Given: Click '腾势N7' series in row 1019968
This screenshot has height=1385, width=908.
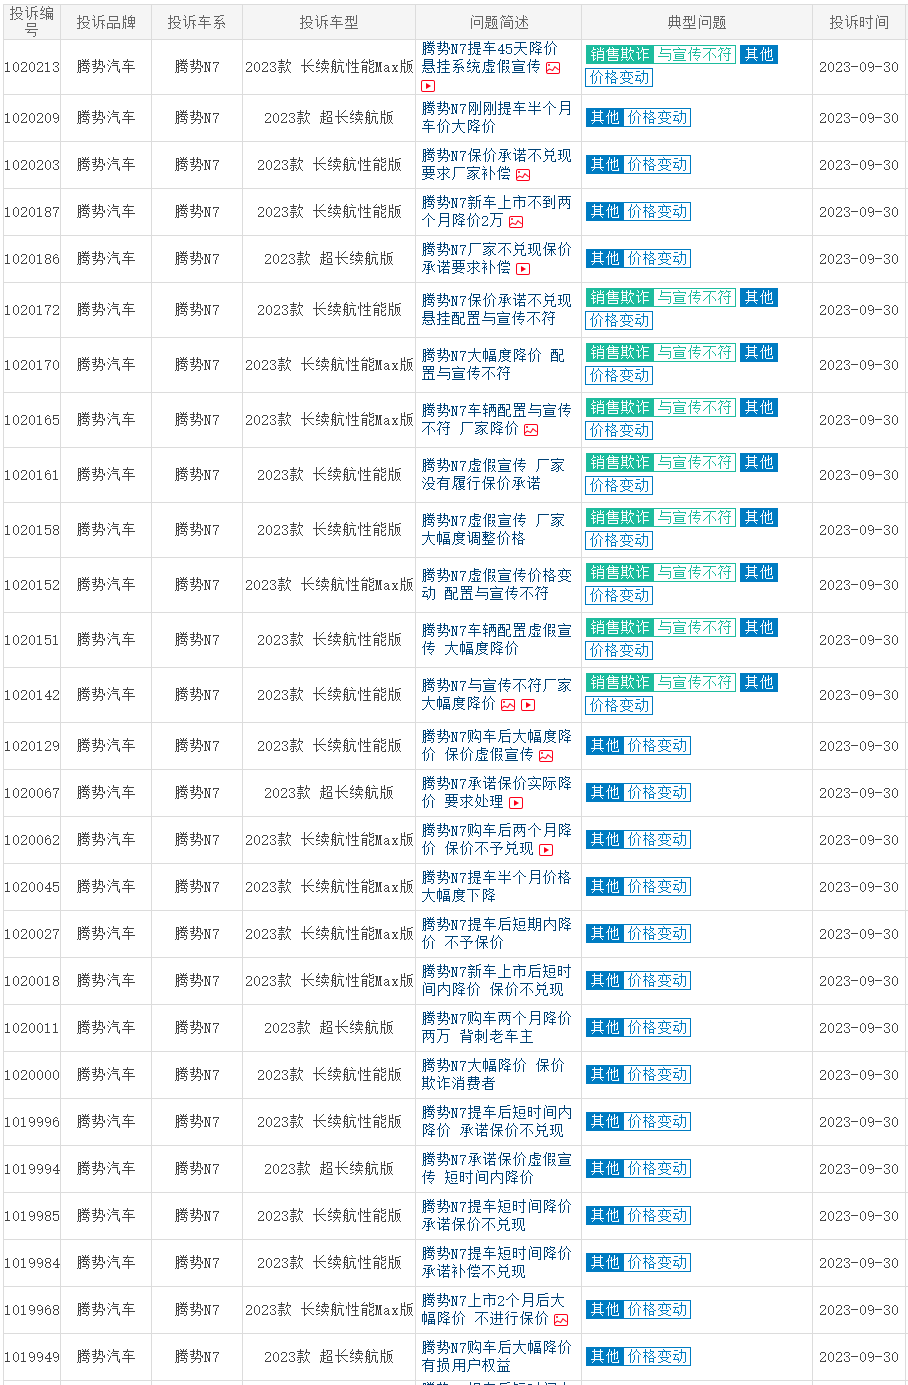Looking at the screenshot, I should (197, 1310).
